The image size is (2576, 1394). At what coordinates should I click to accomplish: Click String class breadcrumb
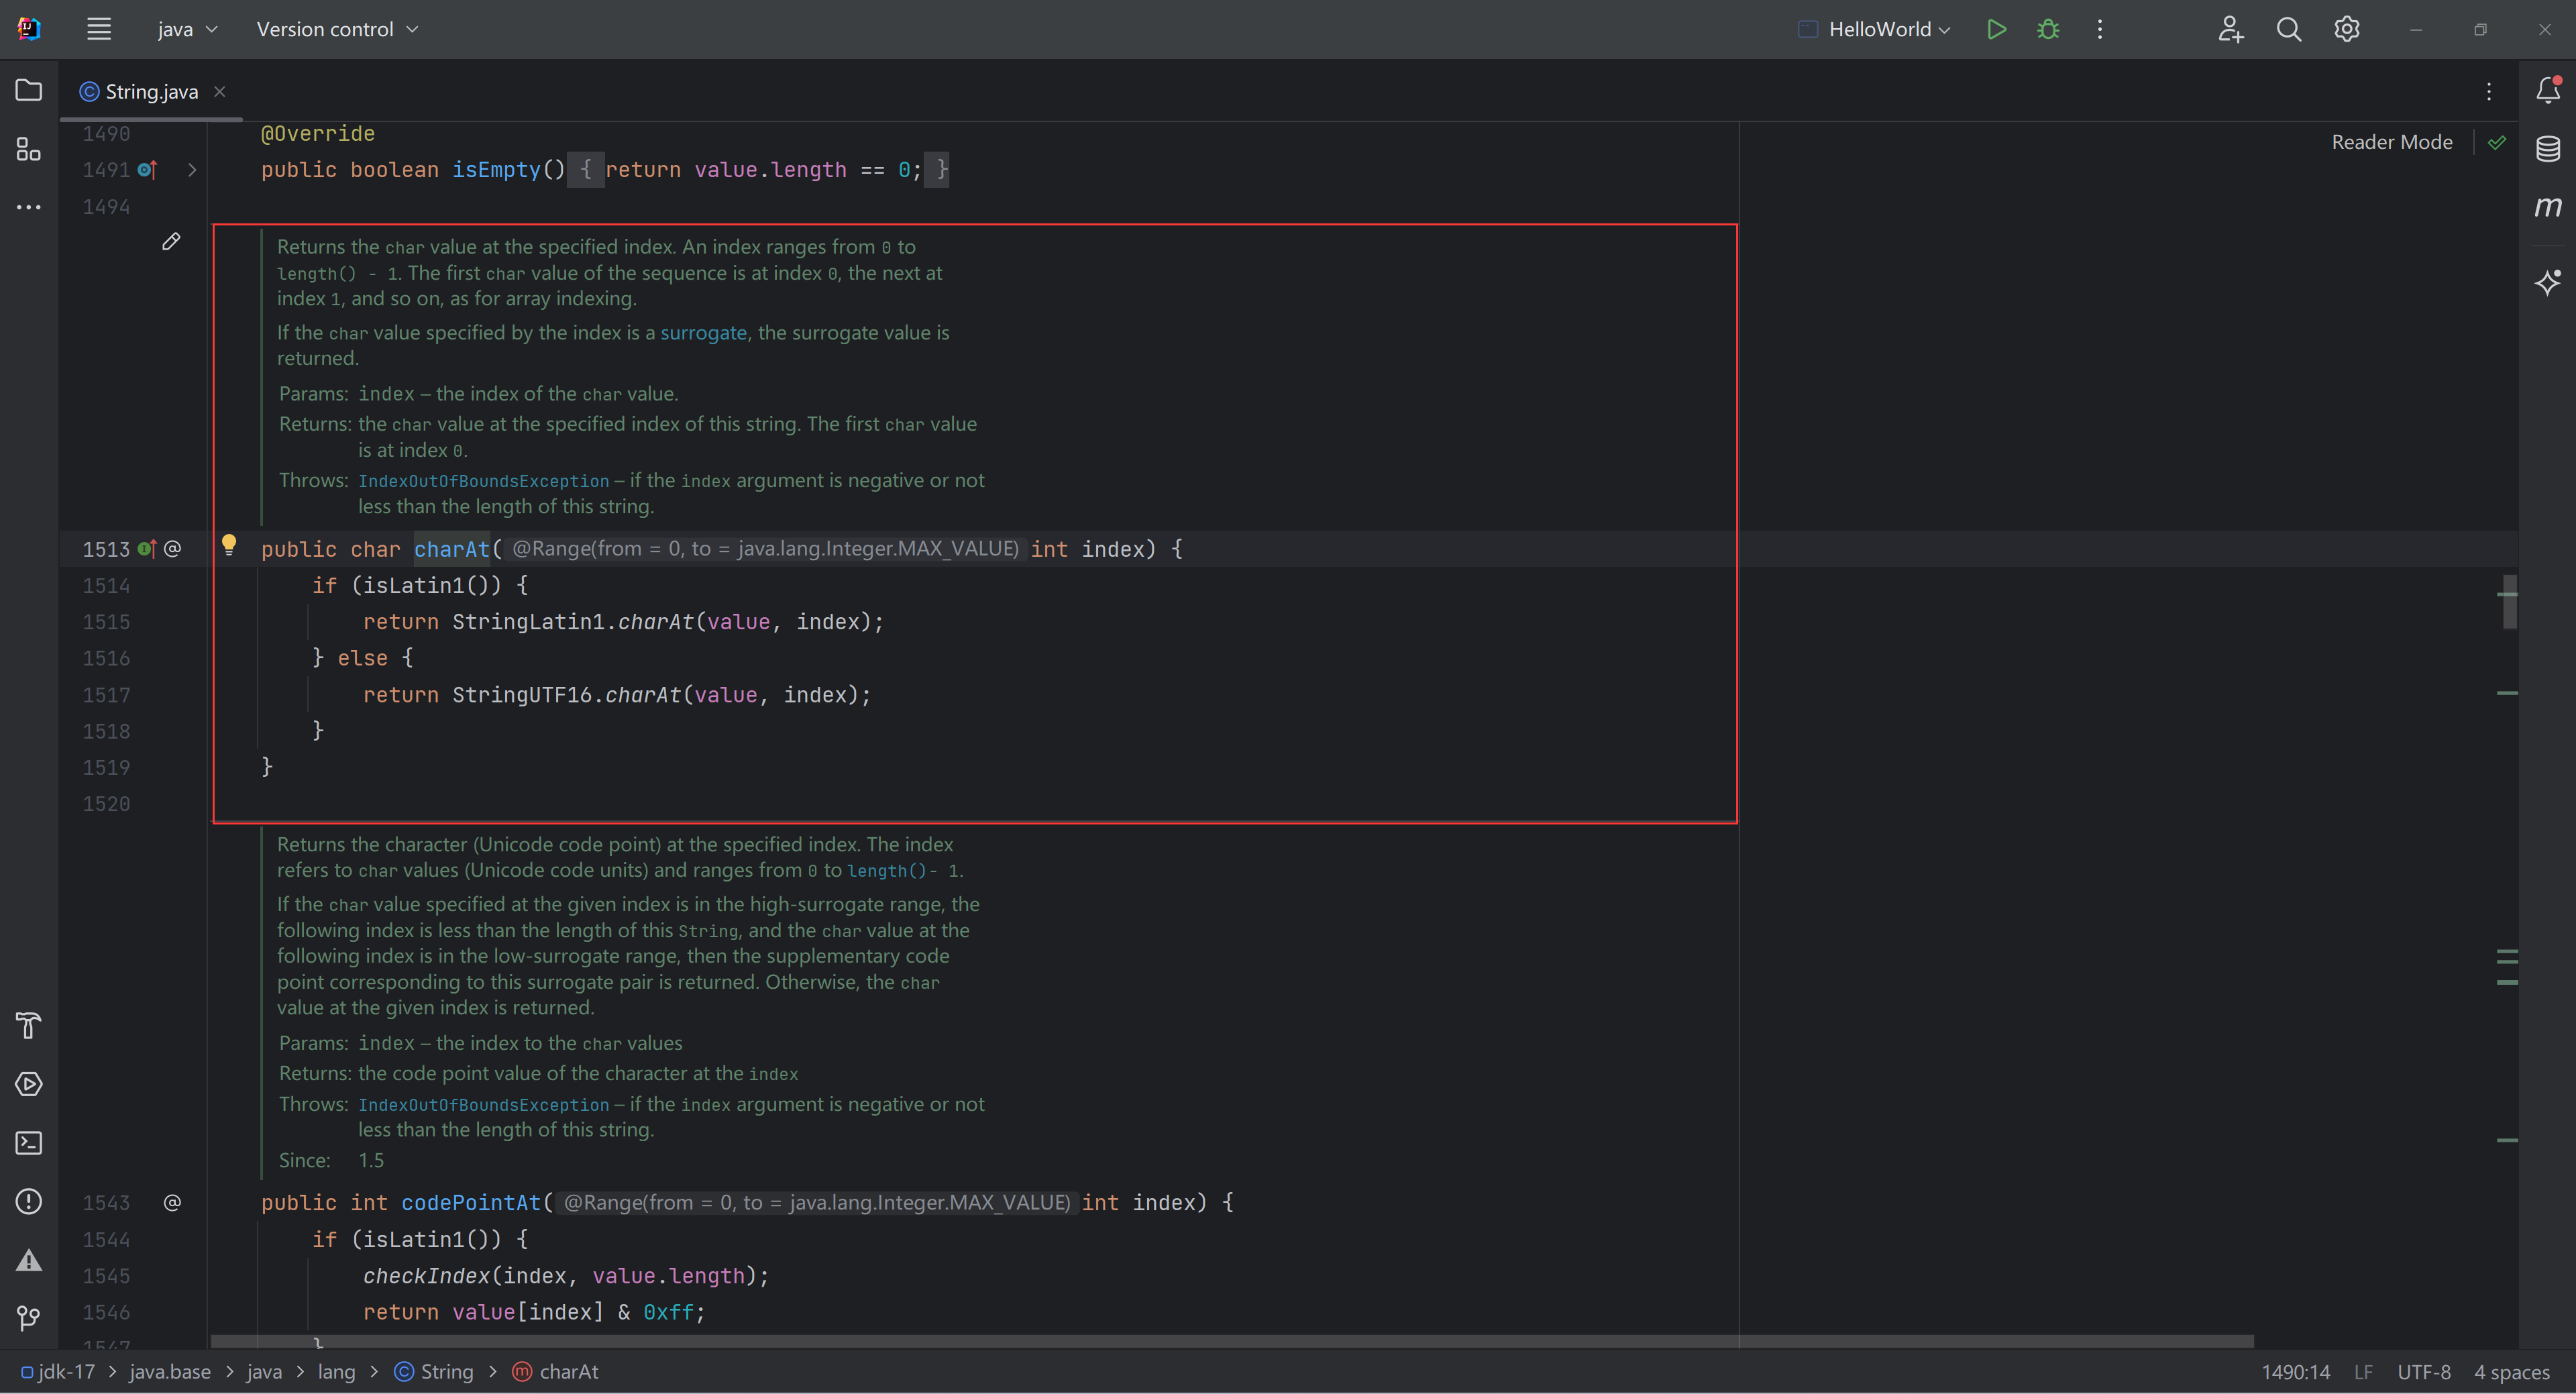pyautogui.click(x=435, y=1372)
